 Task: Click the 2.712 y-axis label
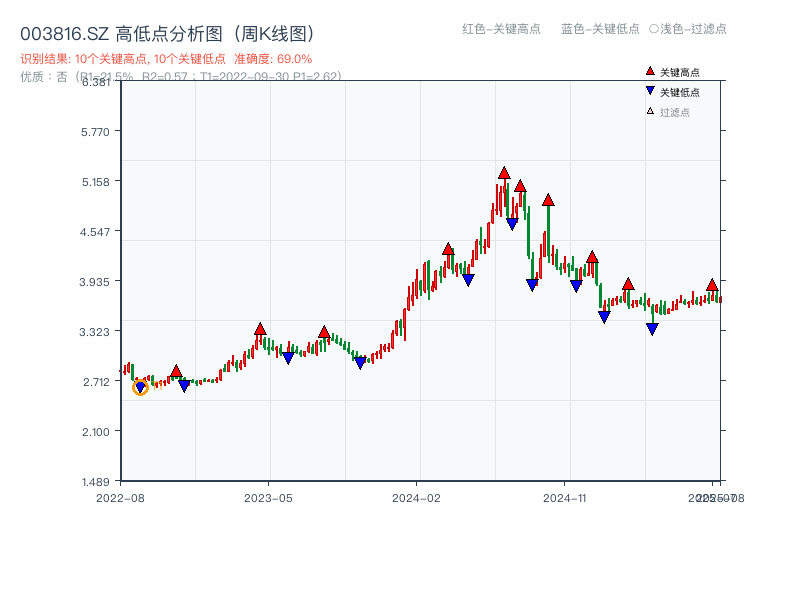[95, 382]
